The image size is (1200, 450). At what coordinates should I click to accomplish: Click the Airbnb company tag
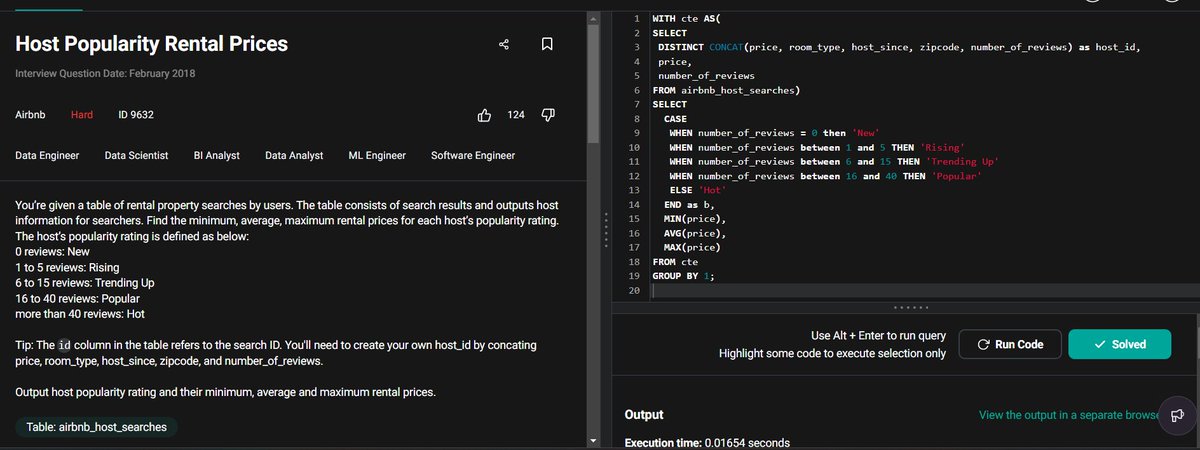pyautogui.click(x=31, y=115)
